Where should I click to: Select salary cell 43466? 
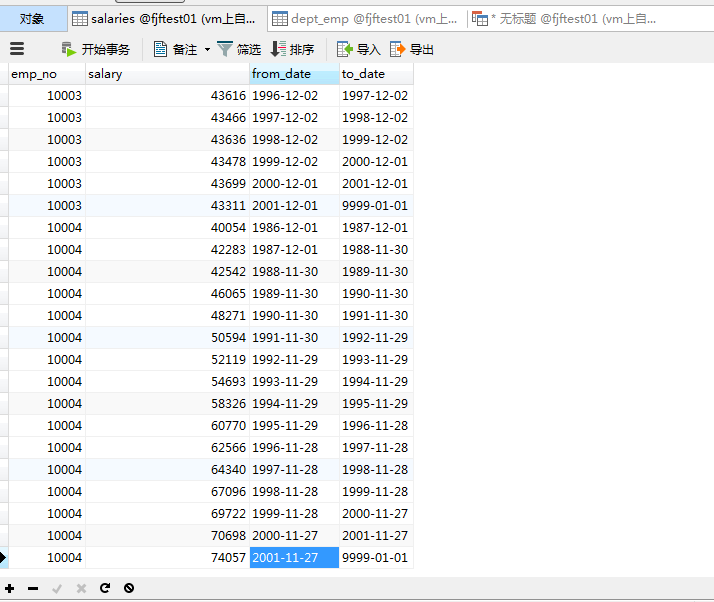(x=167, y=117)
